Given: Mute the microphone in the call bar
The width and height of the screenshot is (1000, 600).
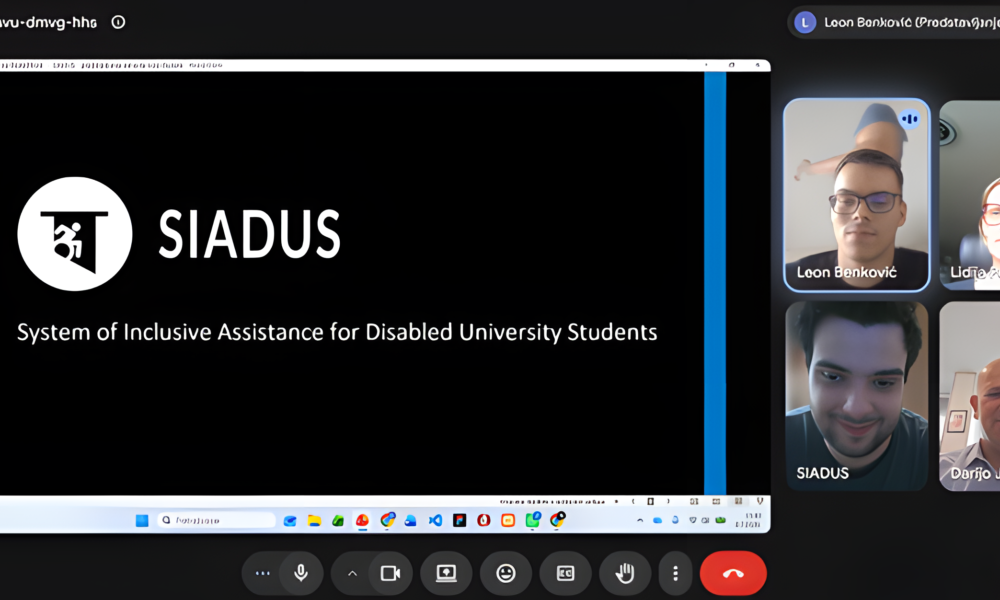Looking at the screenshot, I should (x=301, y=573).
